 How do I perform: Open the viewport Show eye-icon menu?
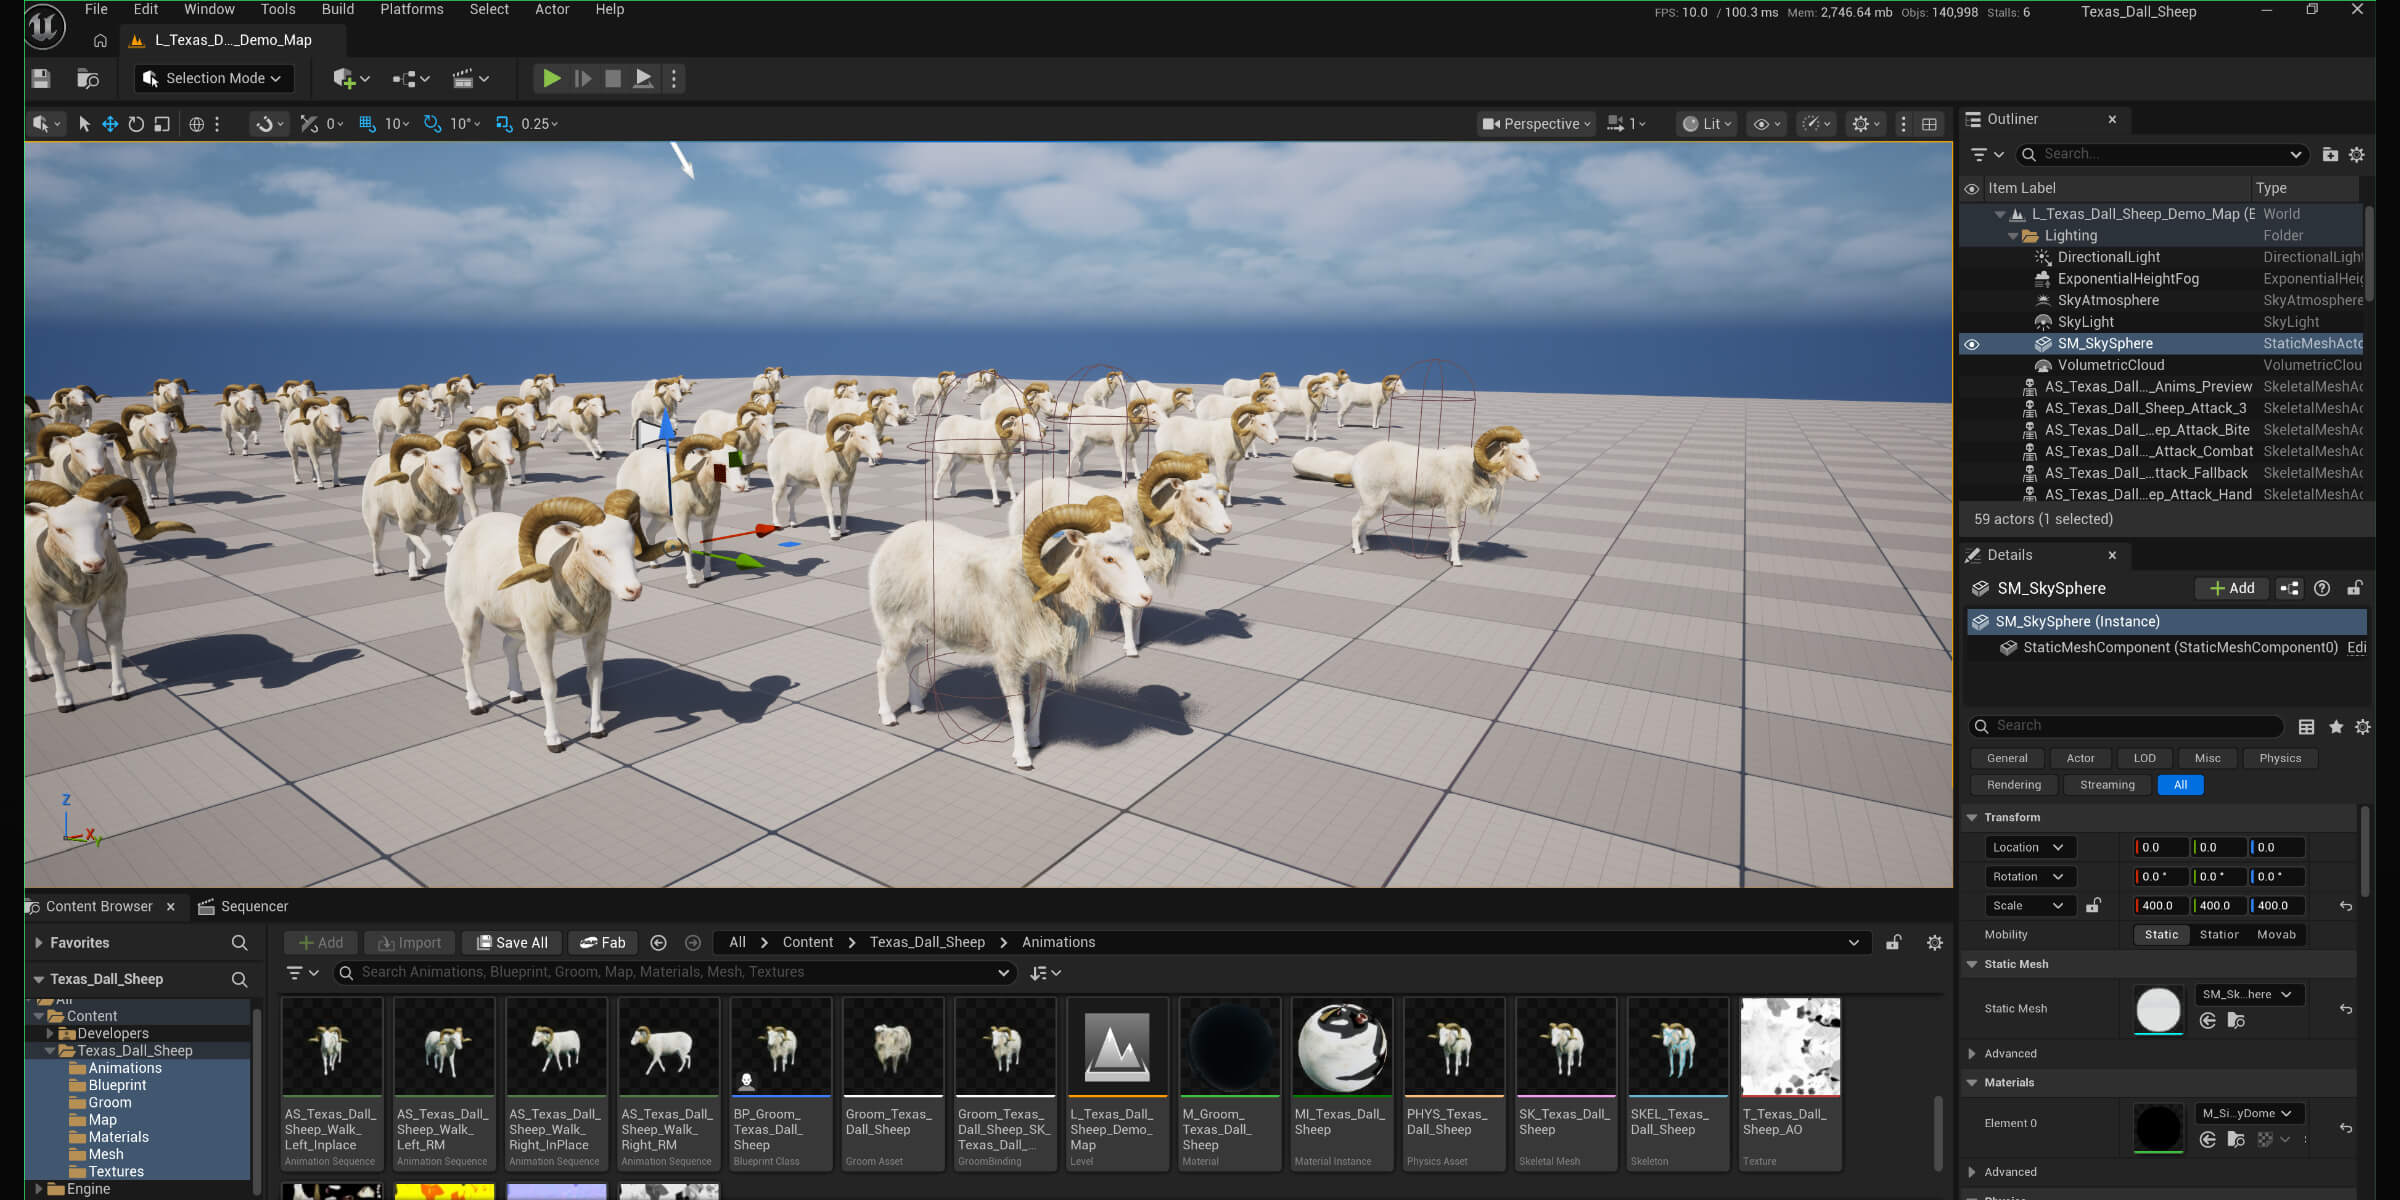(1767, 124)
